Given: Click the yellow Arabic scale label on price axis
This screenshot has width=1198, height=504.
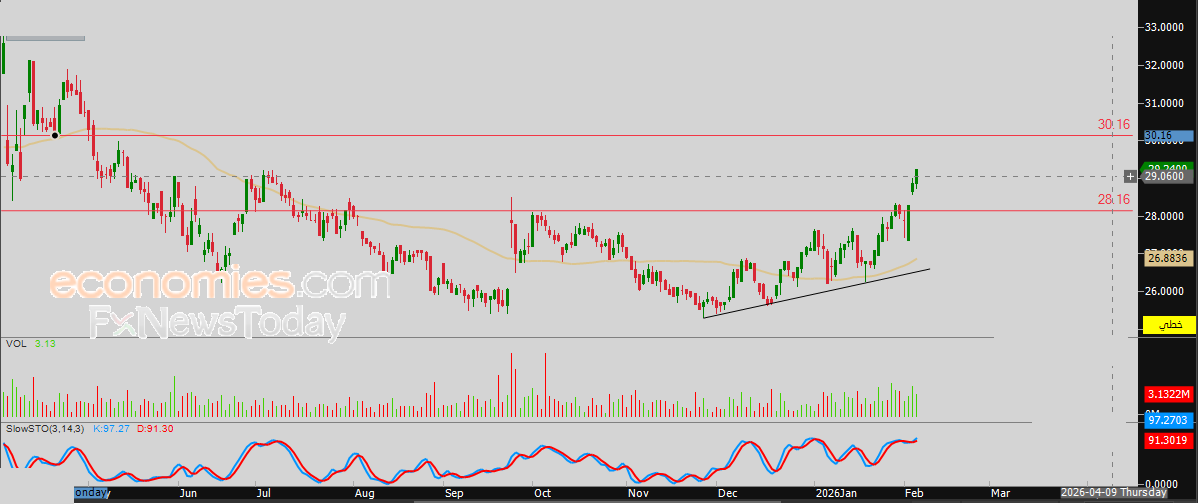Looking at the screenshot, I should tap(1169, 325).
